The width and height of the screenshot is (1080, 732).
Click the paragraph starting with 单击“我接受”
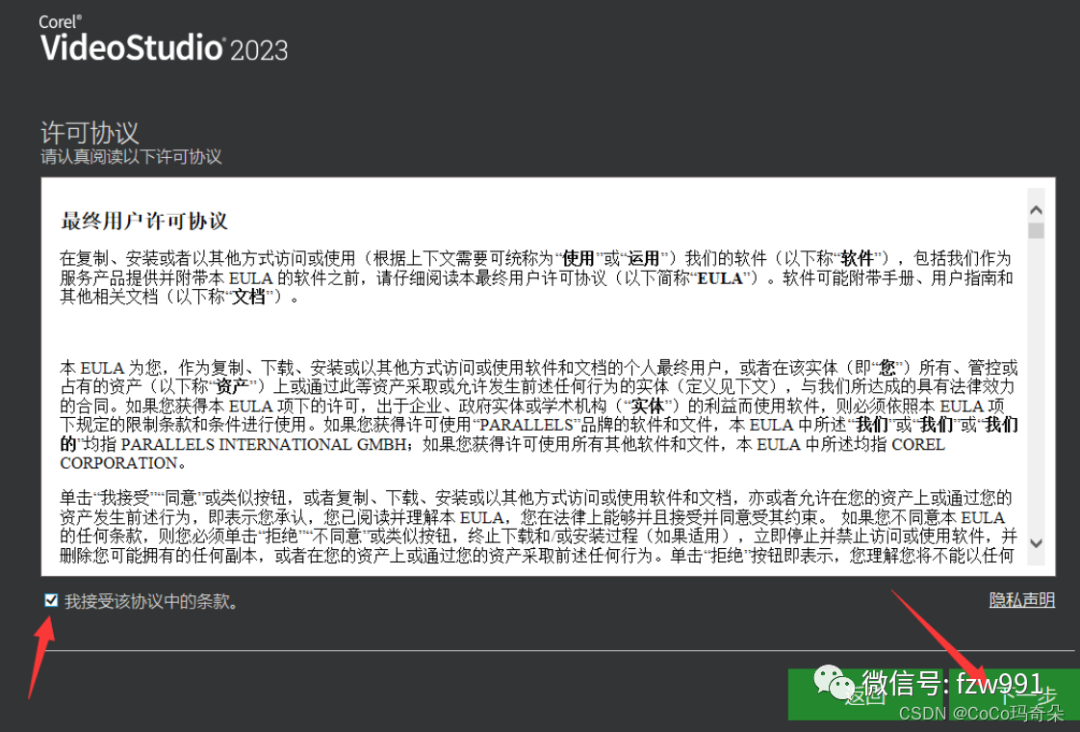click(x=539, y=526)
